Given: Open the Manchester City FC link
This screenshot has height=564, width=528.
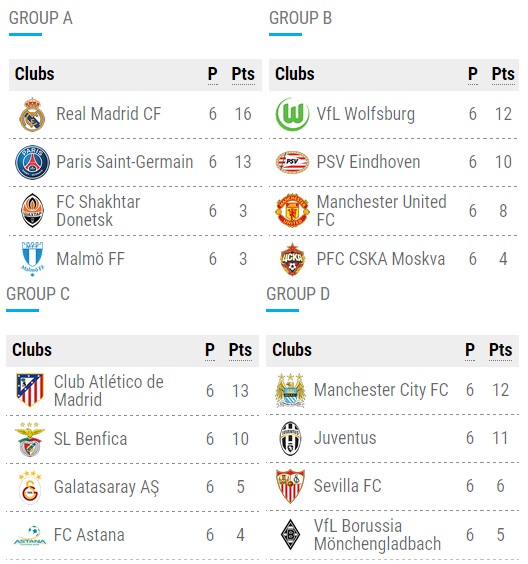Looking at the screenshot, I should (x=381, y=390).
